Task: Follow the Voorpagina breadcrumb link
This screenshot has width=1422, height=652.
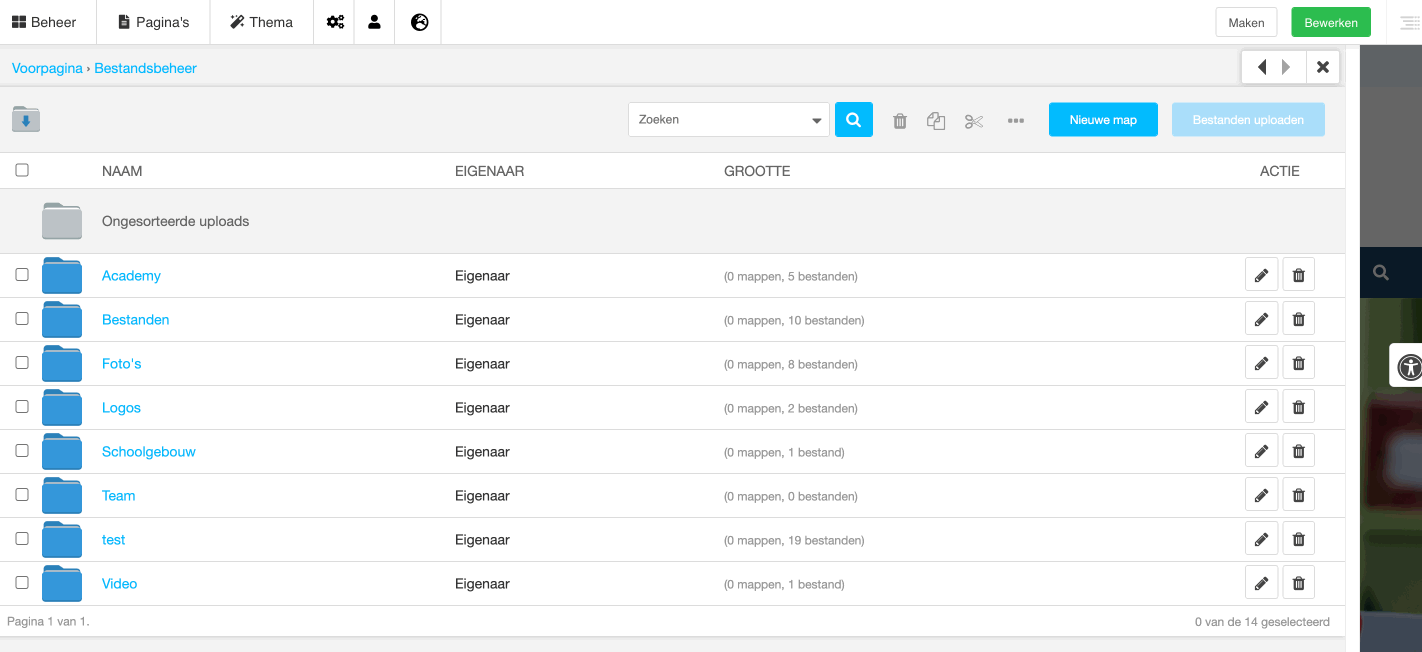Action: pyautogui.click(x=47, y=69)
